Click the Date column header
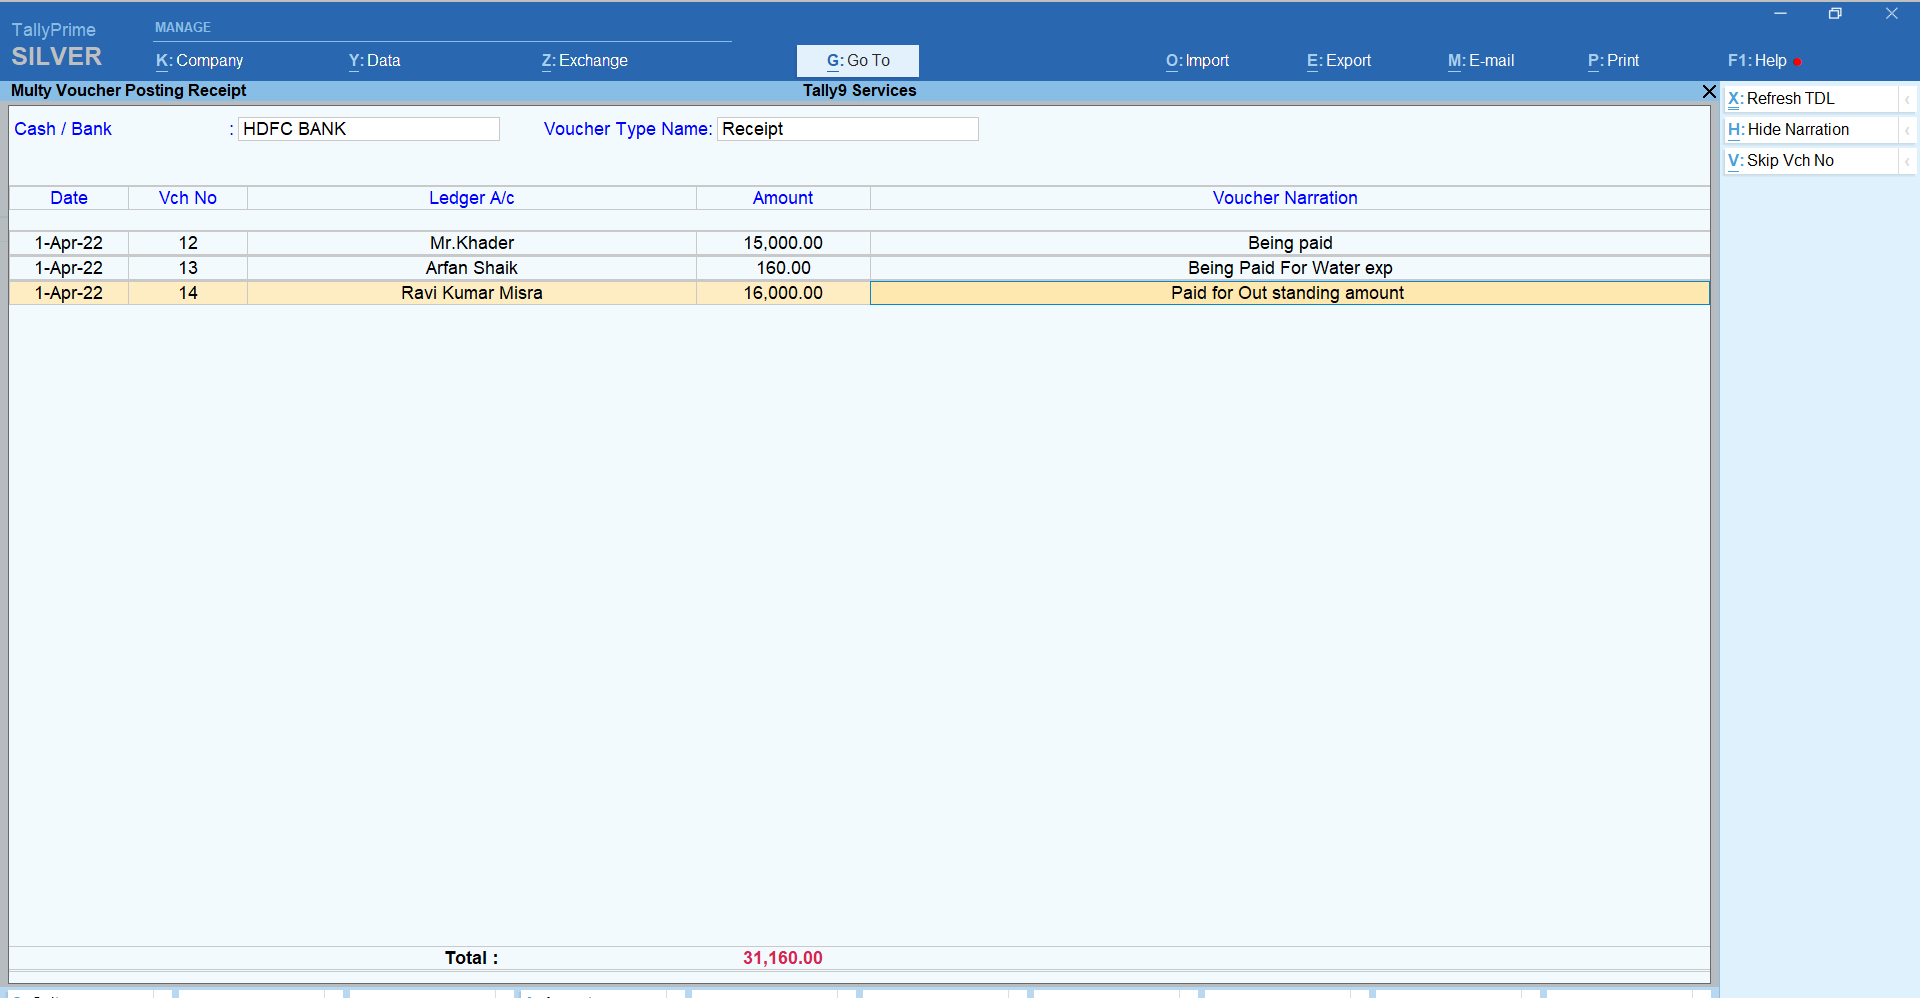This screenshot has width=1920, height=998. [69, 198]
